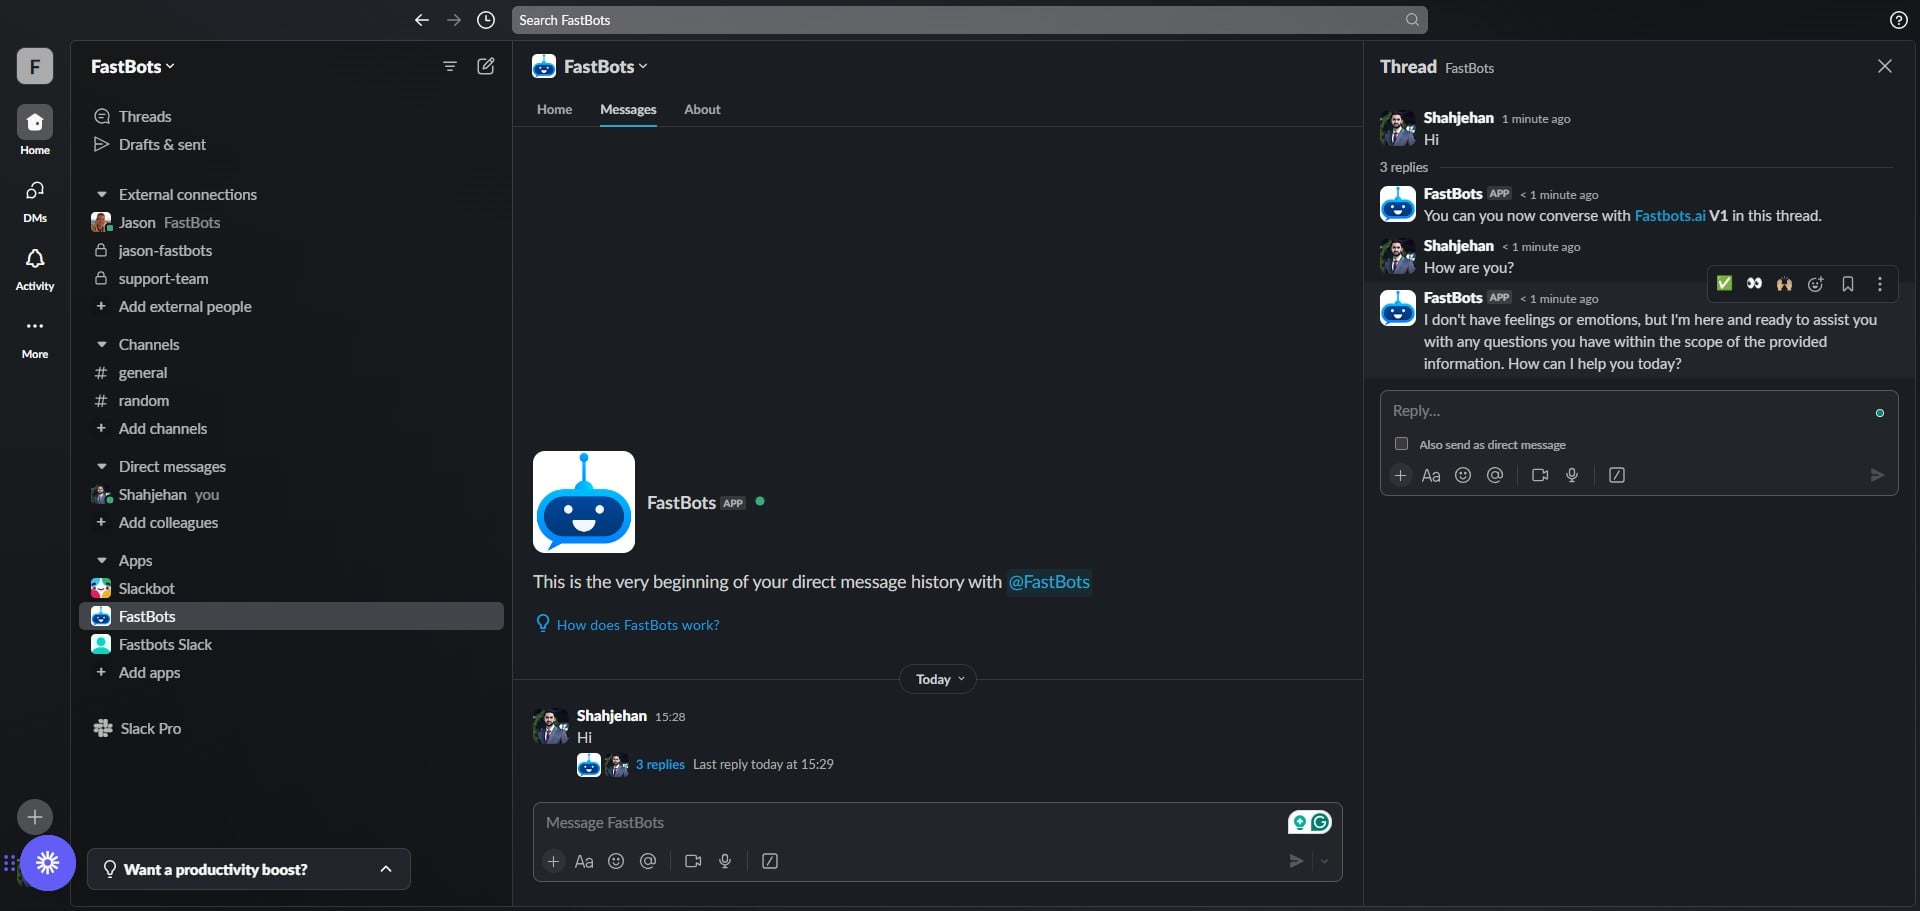
Task: Open How does FastBots work link
Action: pyautogui.click(x=637, y=625)
